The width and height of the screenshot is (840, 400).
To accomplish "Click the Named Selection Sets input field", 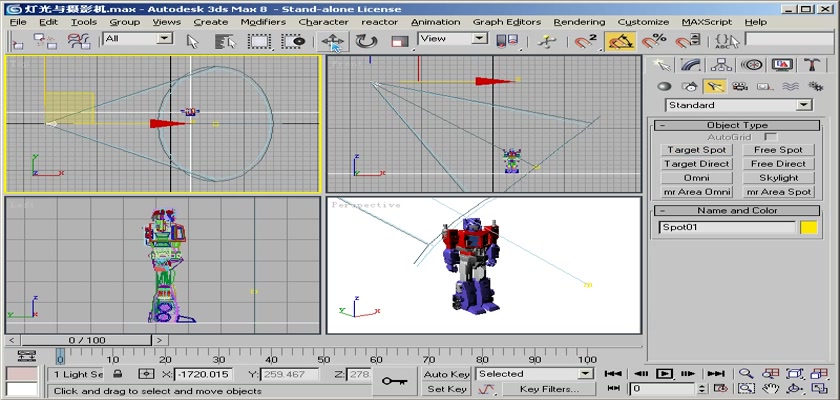I will point(789,39).
